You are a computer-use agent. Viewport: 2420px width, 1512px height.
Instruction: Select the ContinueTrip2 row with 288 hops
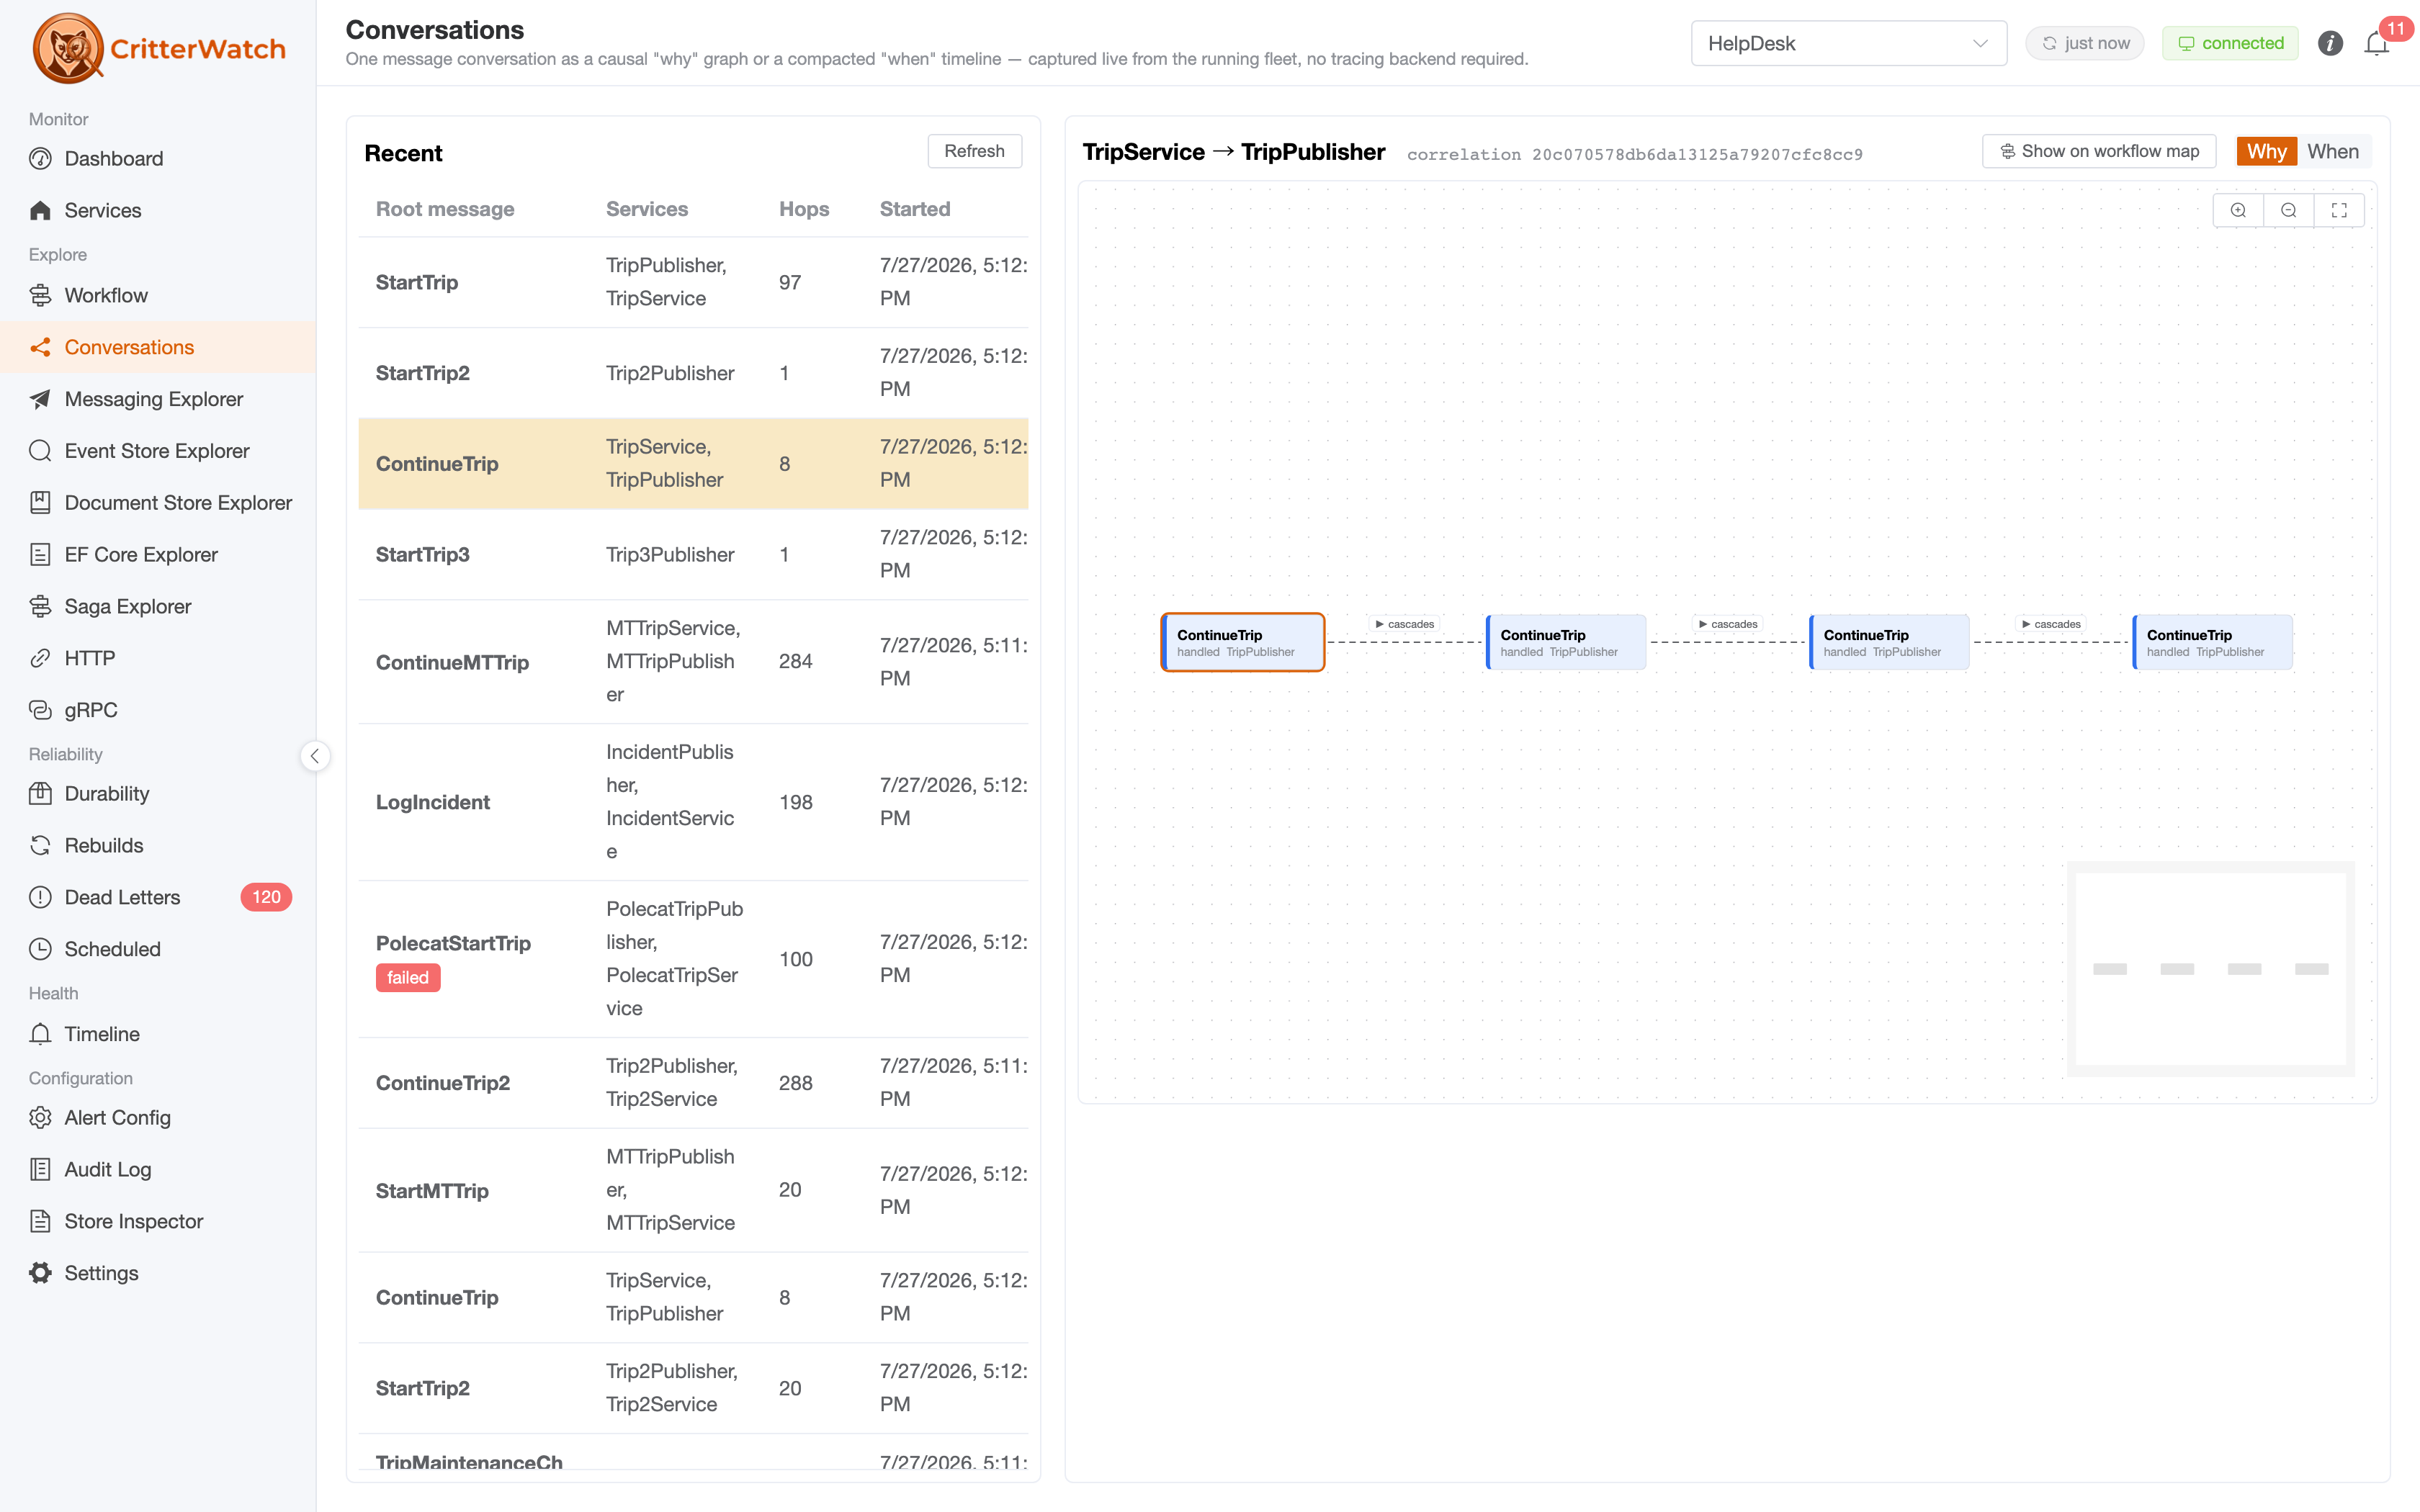coord(693,1082)
